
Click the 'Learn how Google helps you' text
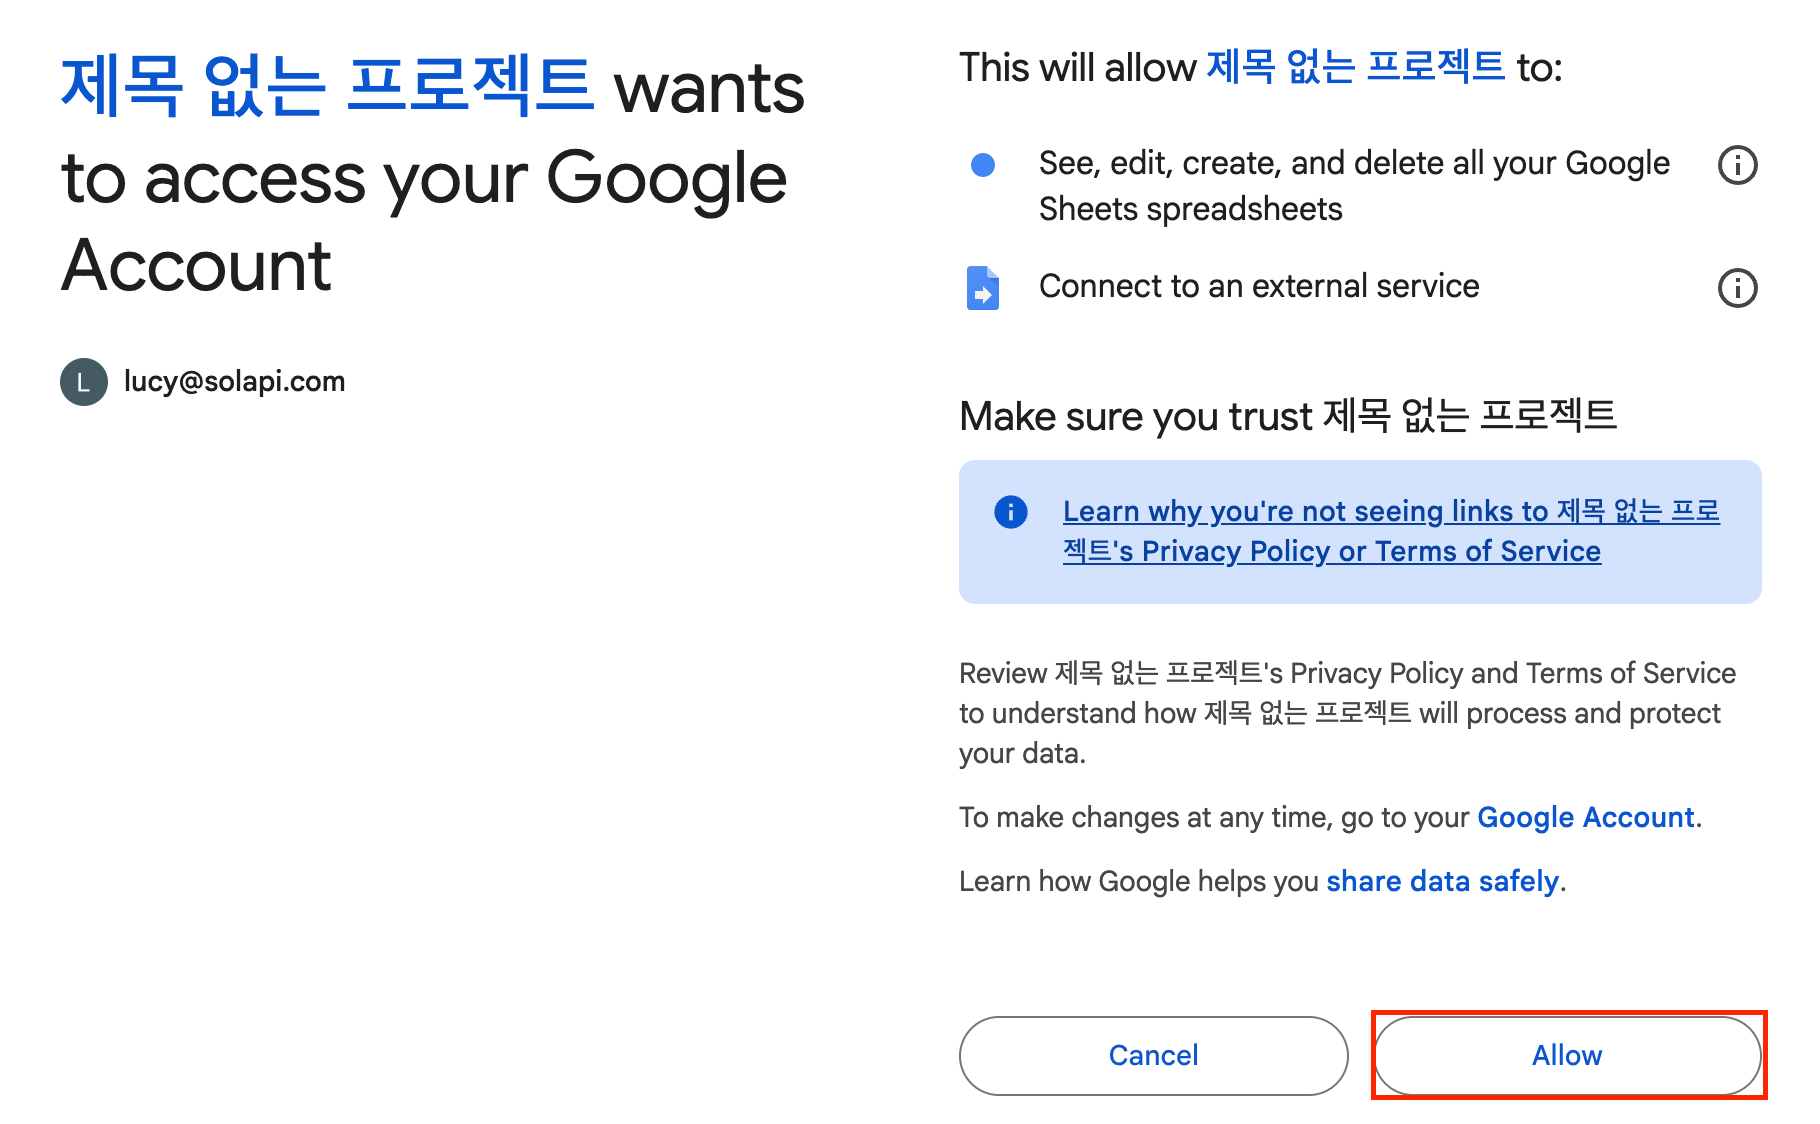coord(1140,882)
